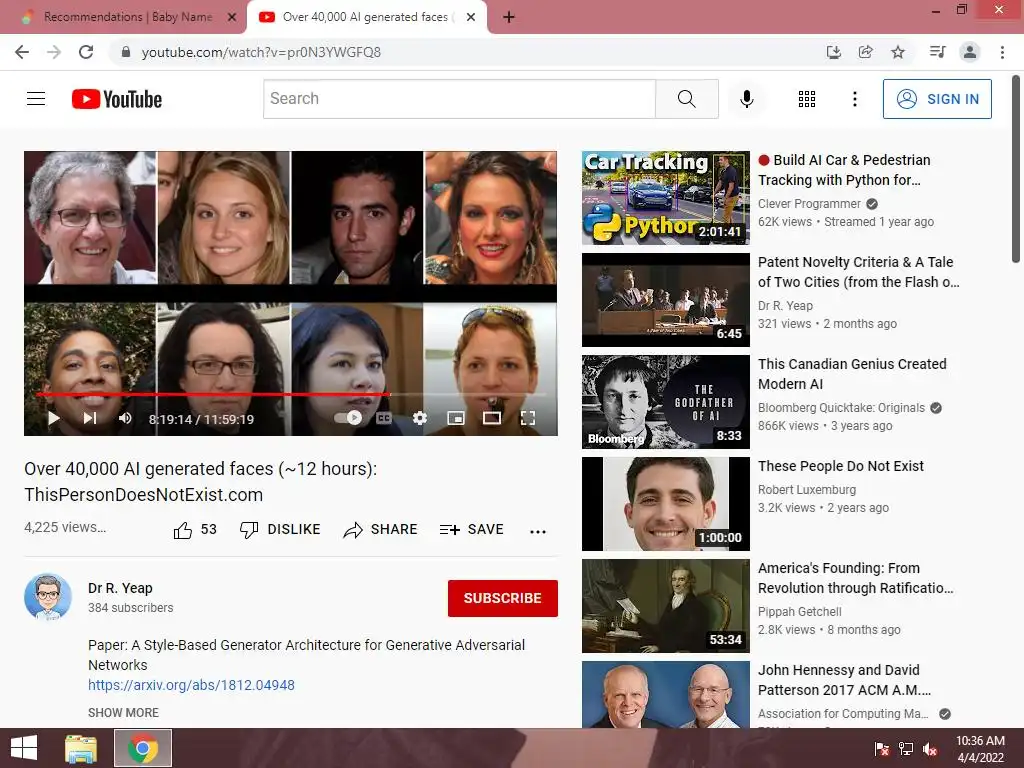
Task: Click the page vertical scrollbar
Action: click(1016, 170)
